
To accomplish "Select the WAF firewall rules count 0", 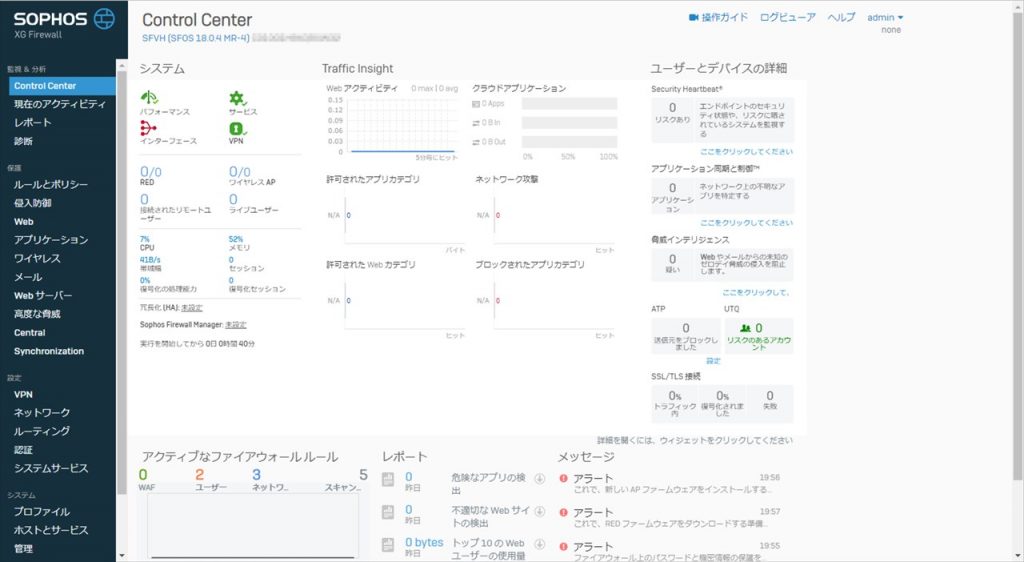I will pos(143,475).
